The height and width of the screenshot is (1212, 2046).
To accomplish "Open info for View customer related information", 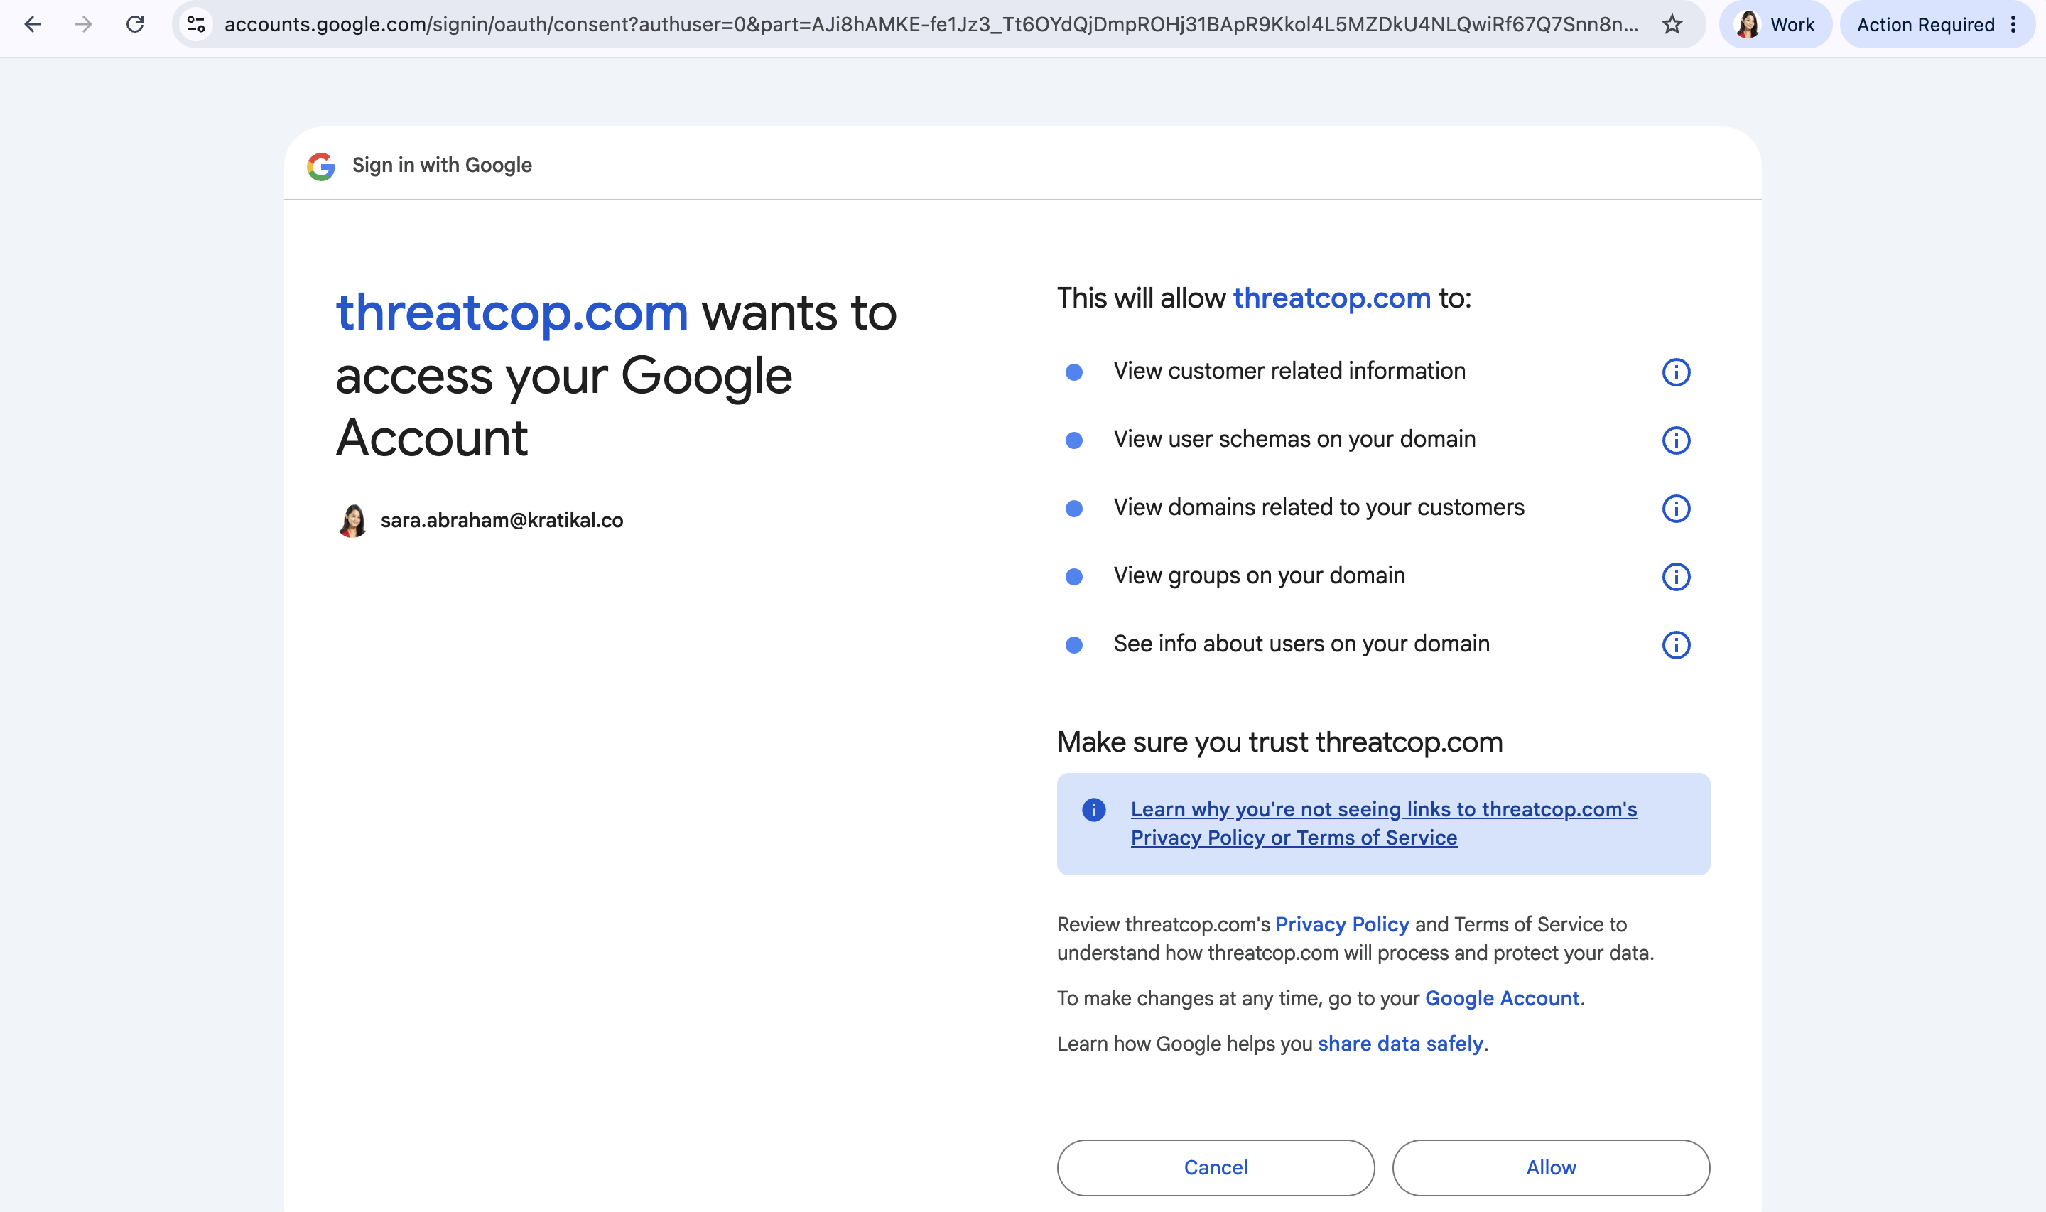I will point(1676,372).
